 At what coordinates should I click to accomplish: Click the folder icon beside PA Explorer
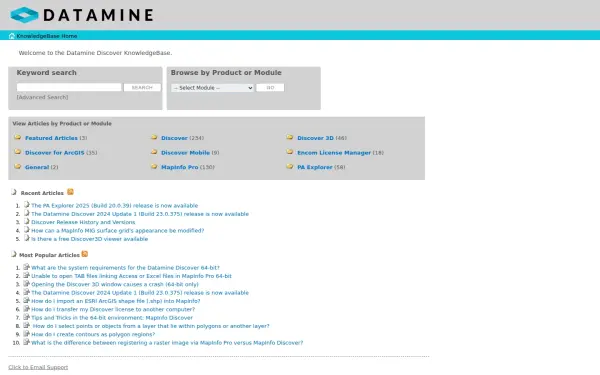coord(290,166)
